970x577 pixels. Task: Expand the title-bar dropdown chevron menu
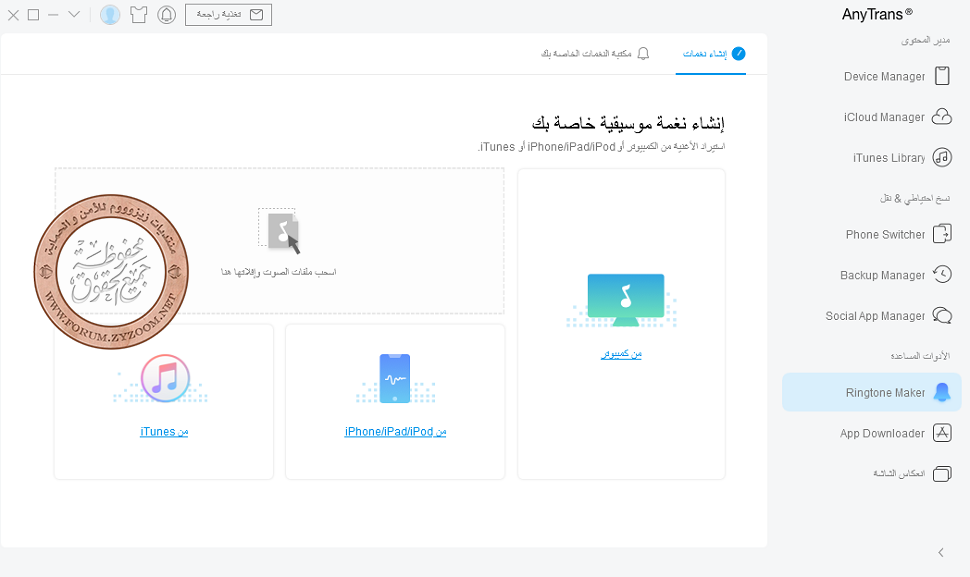tap(74, 14)
